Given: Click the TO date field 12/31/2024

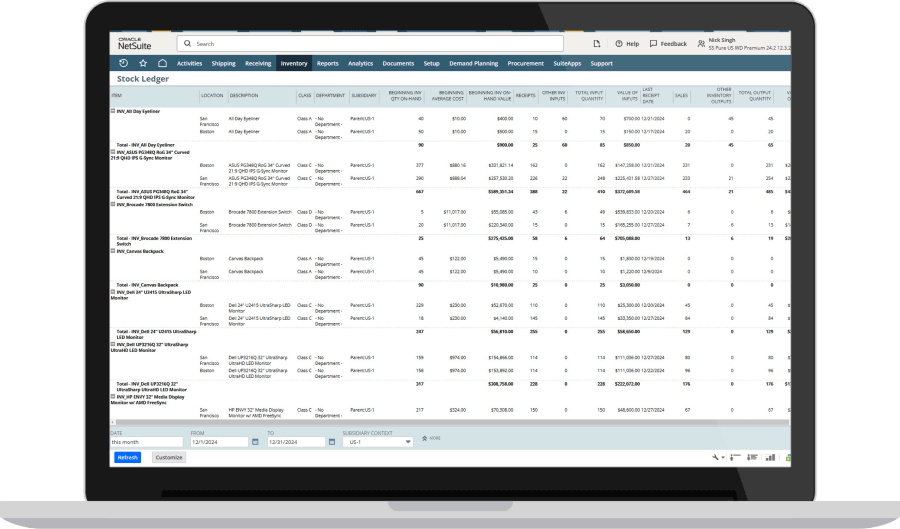Looking at the screenshot, I should [x=296, y=442].
